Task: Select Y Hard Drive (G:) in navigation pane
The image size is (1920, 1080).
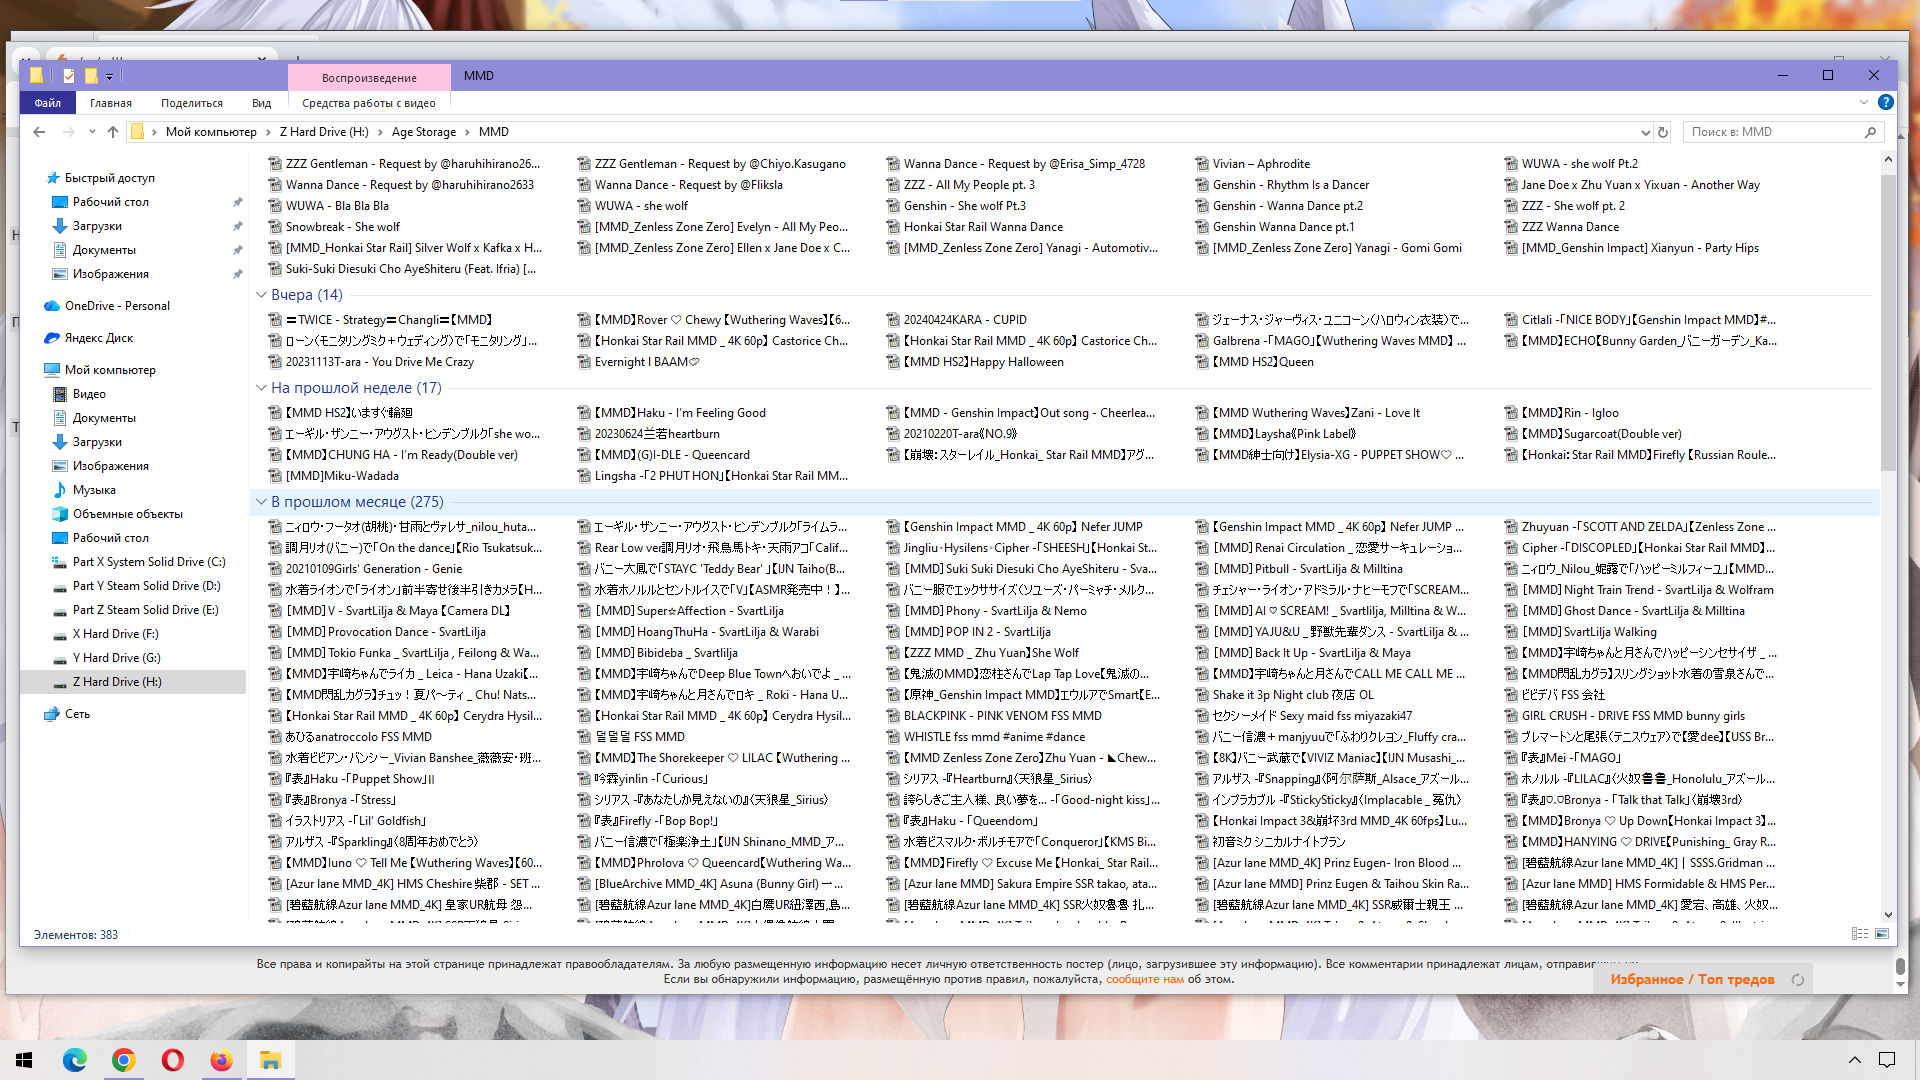Action: (116, 658)
